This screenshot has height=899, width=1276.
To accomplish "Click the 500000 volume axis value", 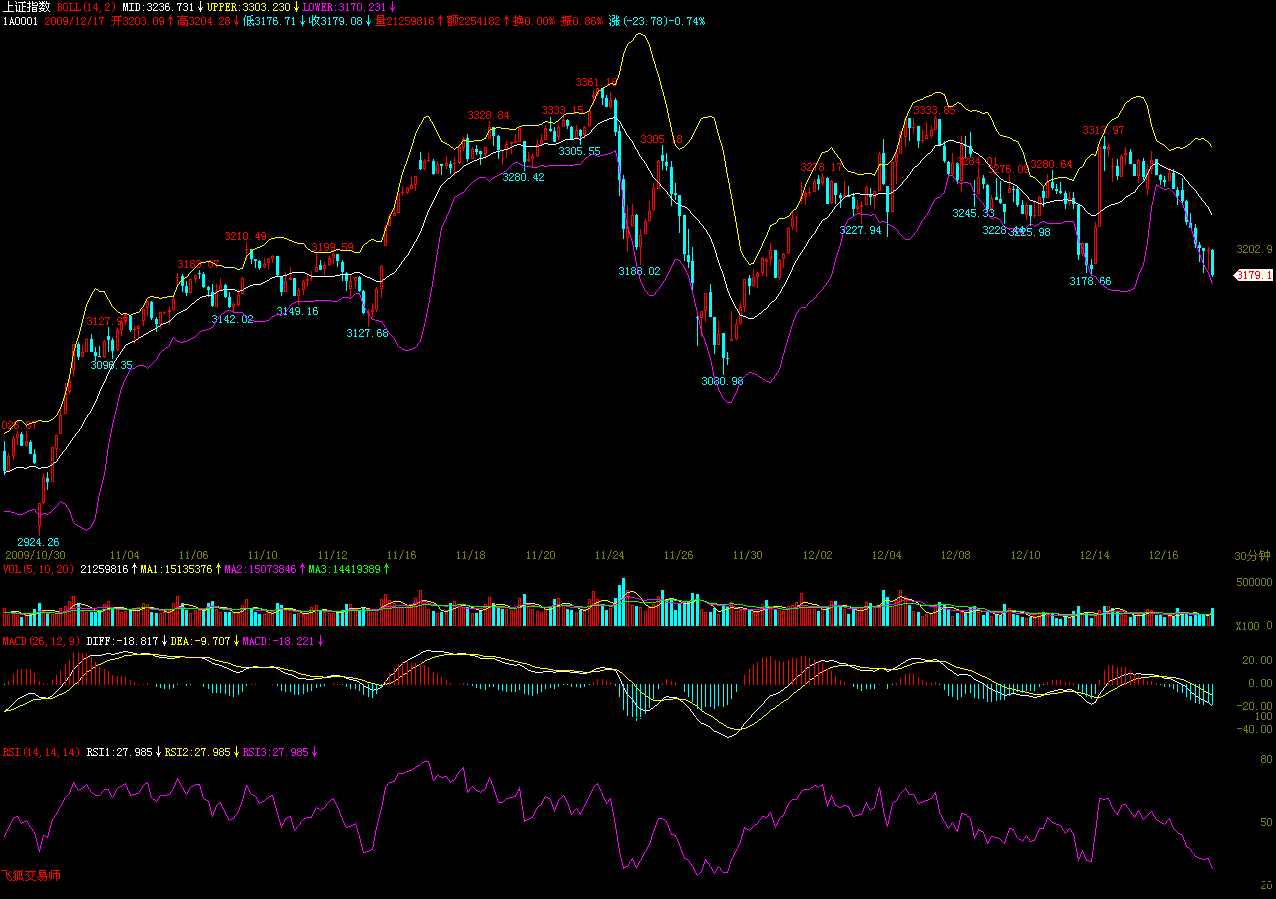I will pos(1254,582).
